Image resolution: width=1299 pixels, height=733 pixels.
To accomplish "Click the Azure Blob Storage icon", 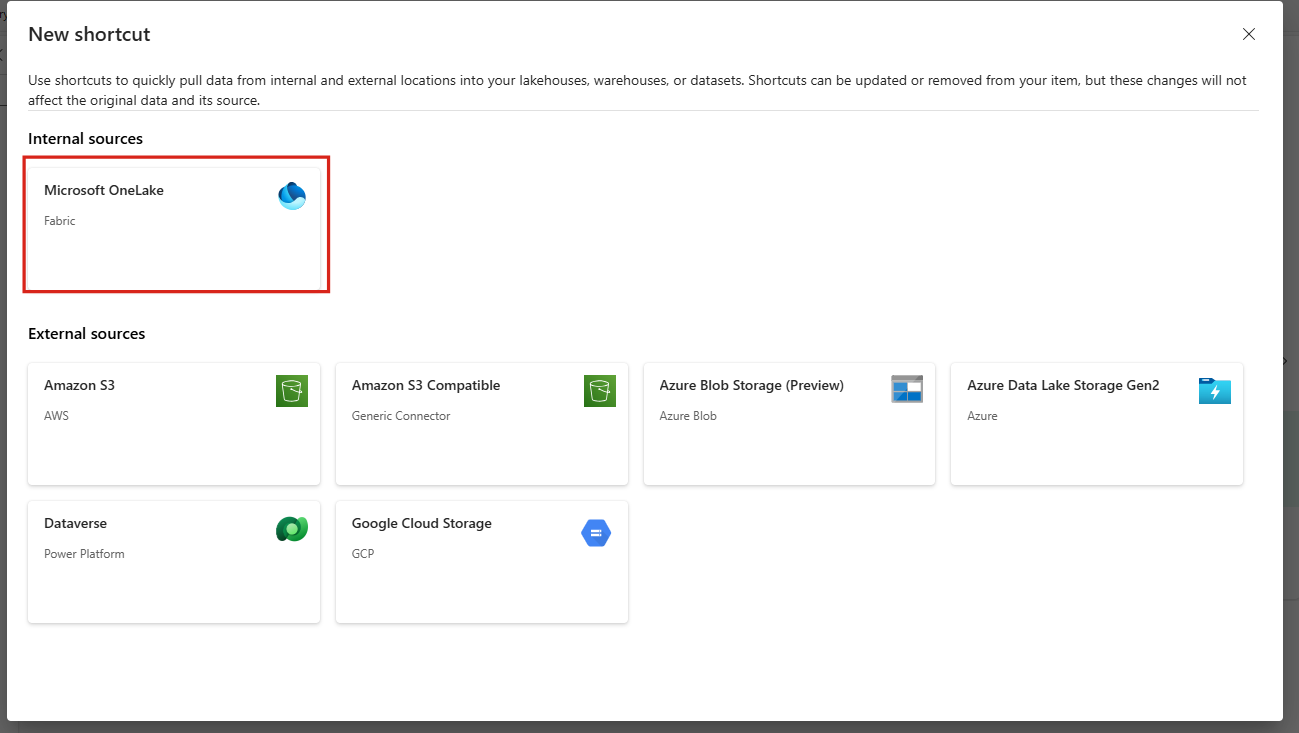I will (x=907, y=390).
